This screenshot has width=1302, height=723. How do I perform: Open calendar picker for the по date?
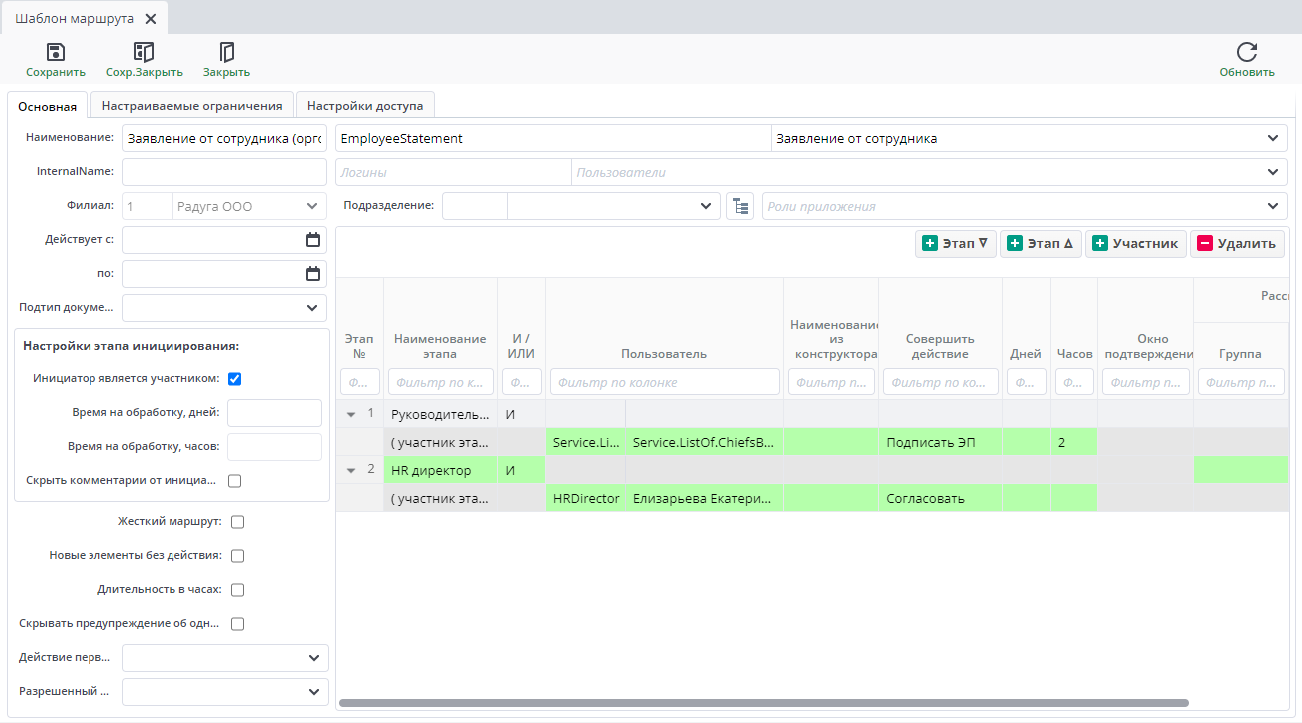coord(313,274)
